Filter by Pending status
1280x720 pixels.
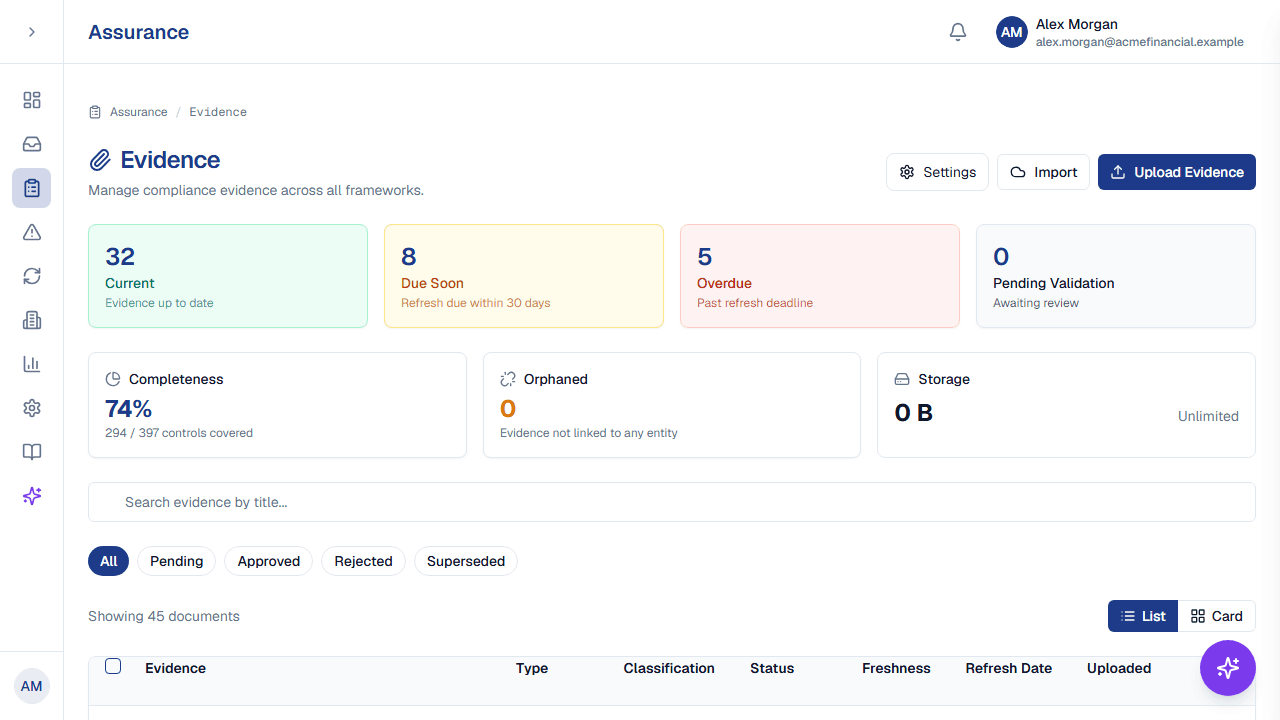(177, 561)
